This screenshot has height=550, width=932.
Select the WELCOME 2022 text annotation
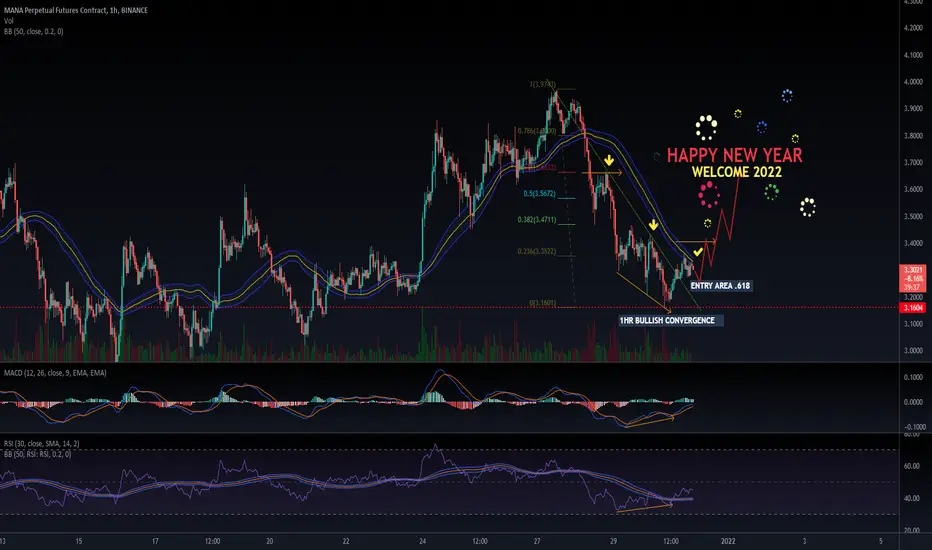point(736,172)
